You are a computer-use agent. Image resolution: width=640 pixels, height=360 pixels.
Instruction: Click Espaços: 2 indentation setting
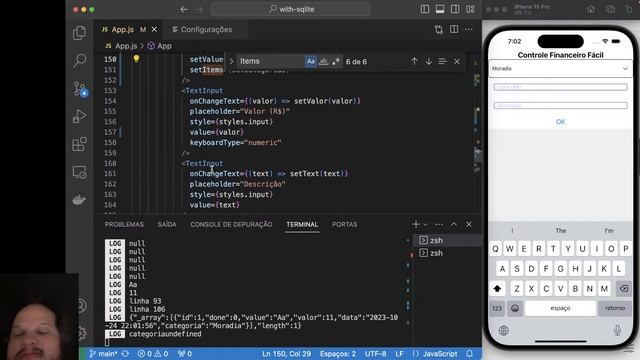click(x=338, y=354)
